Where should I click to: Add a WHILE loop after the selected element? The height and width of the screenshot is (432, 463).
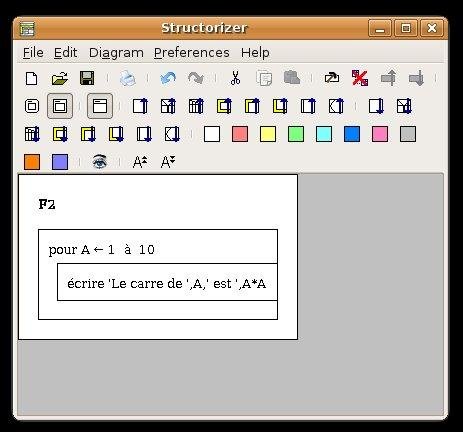click(88, 134)
